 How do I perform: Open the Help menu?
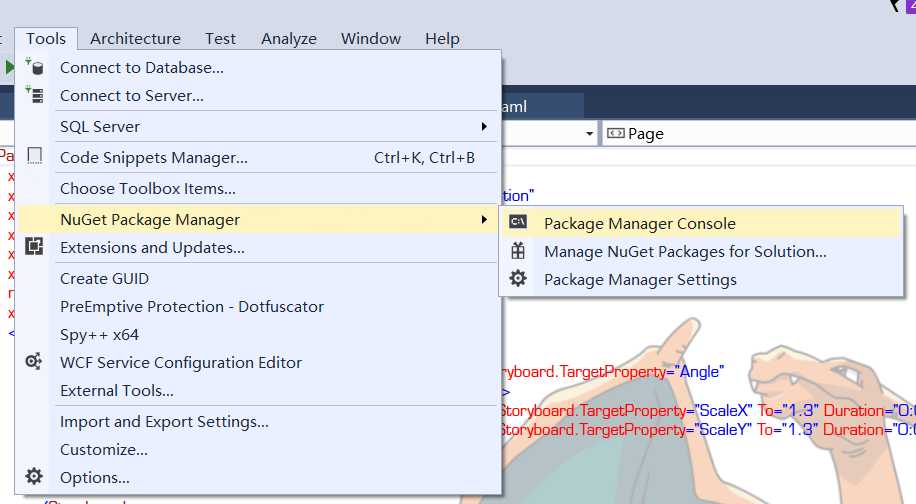coord(442,39)
